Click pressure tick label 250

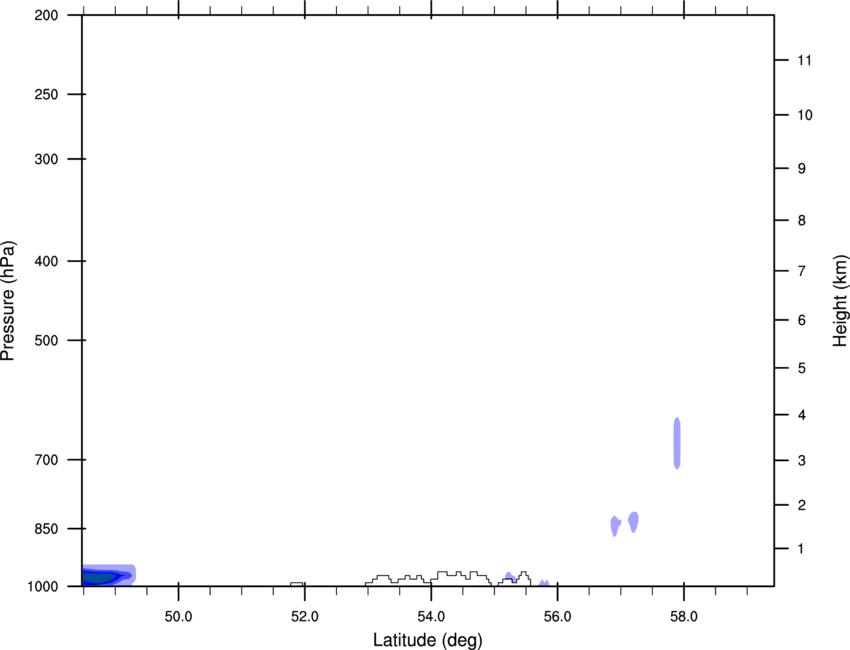pos(46,94)
